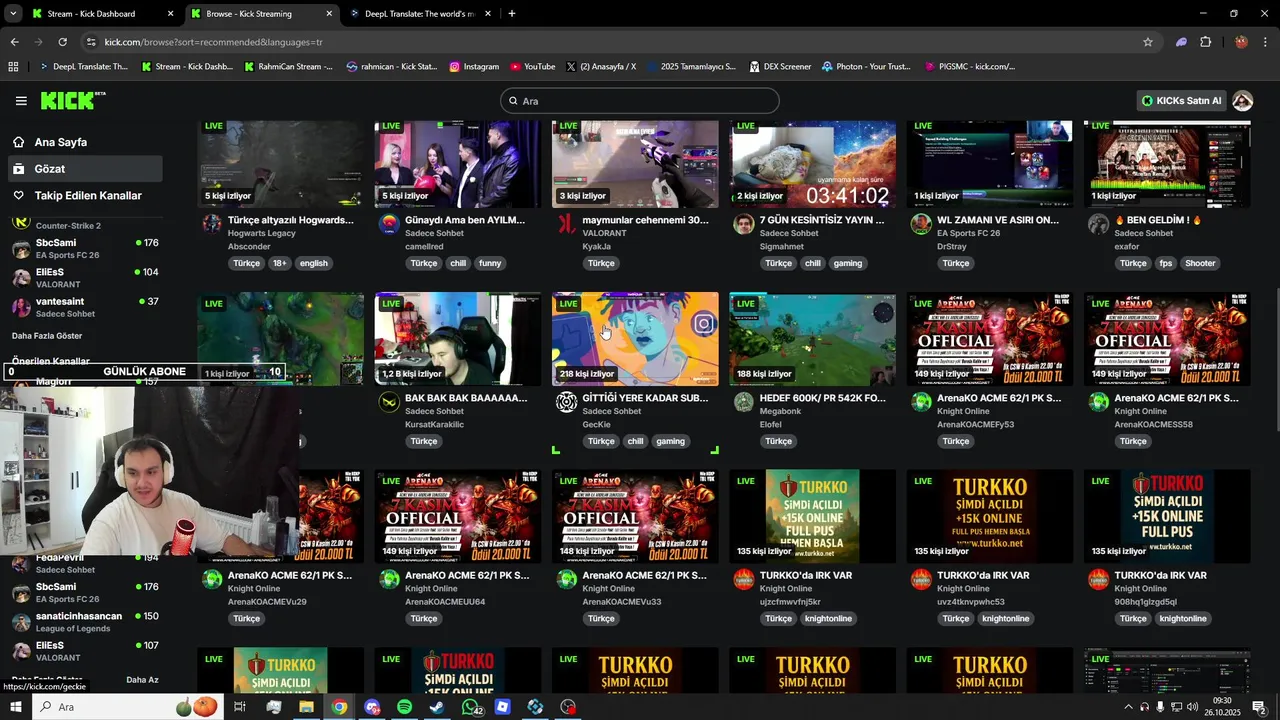Go back in browser history
Viewport: 1280px width, 720px height.
tap(14, 42)
